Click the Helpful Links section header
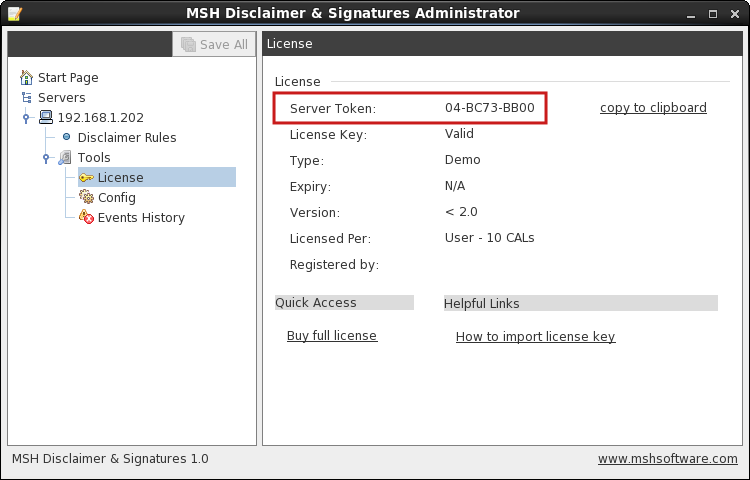Image resolution: width=750 pixels, height=480 pixels. point(581,303)
